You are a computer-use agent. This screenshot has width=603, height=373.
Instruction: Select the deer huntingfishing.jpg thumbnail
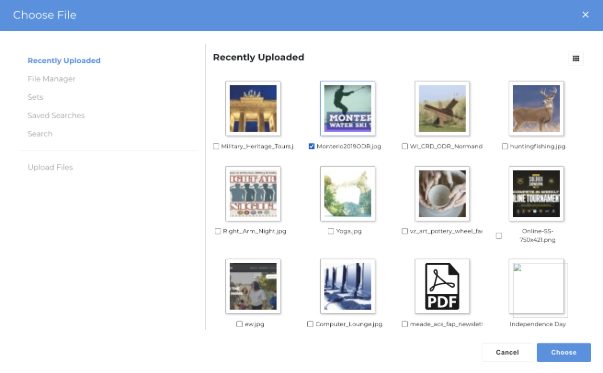click(x=536, y=108)
